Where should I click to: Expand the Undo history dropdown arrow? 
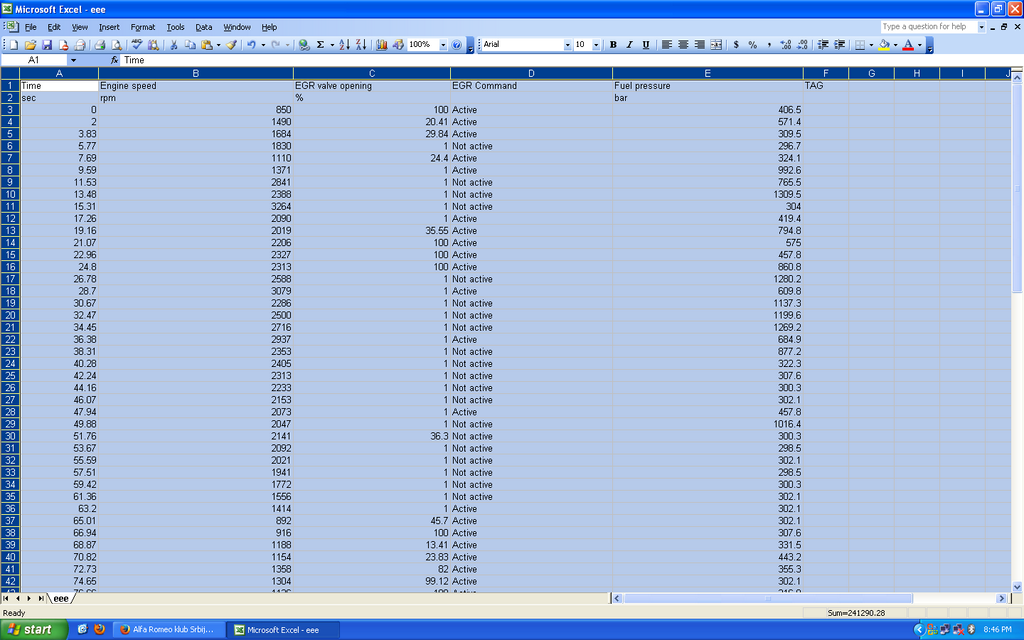point(263,44)
